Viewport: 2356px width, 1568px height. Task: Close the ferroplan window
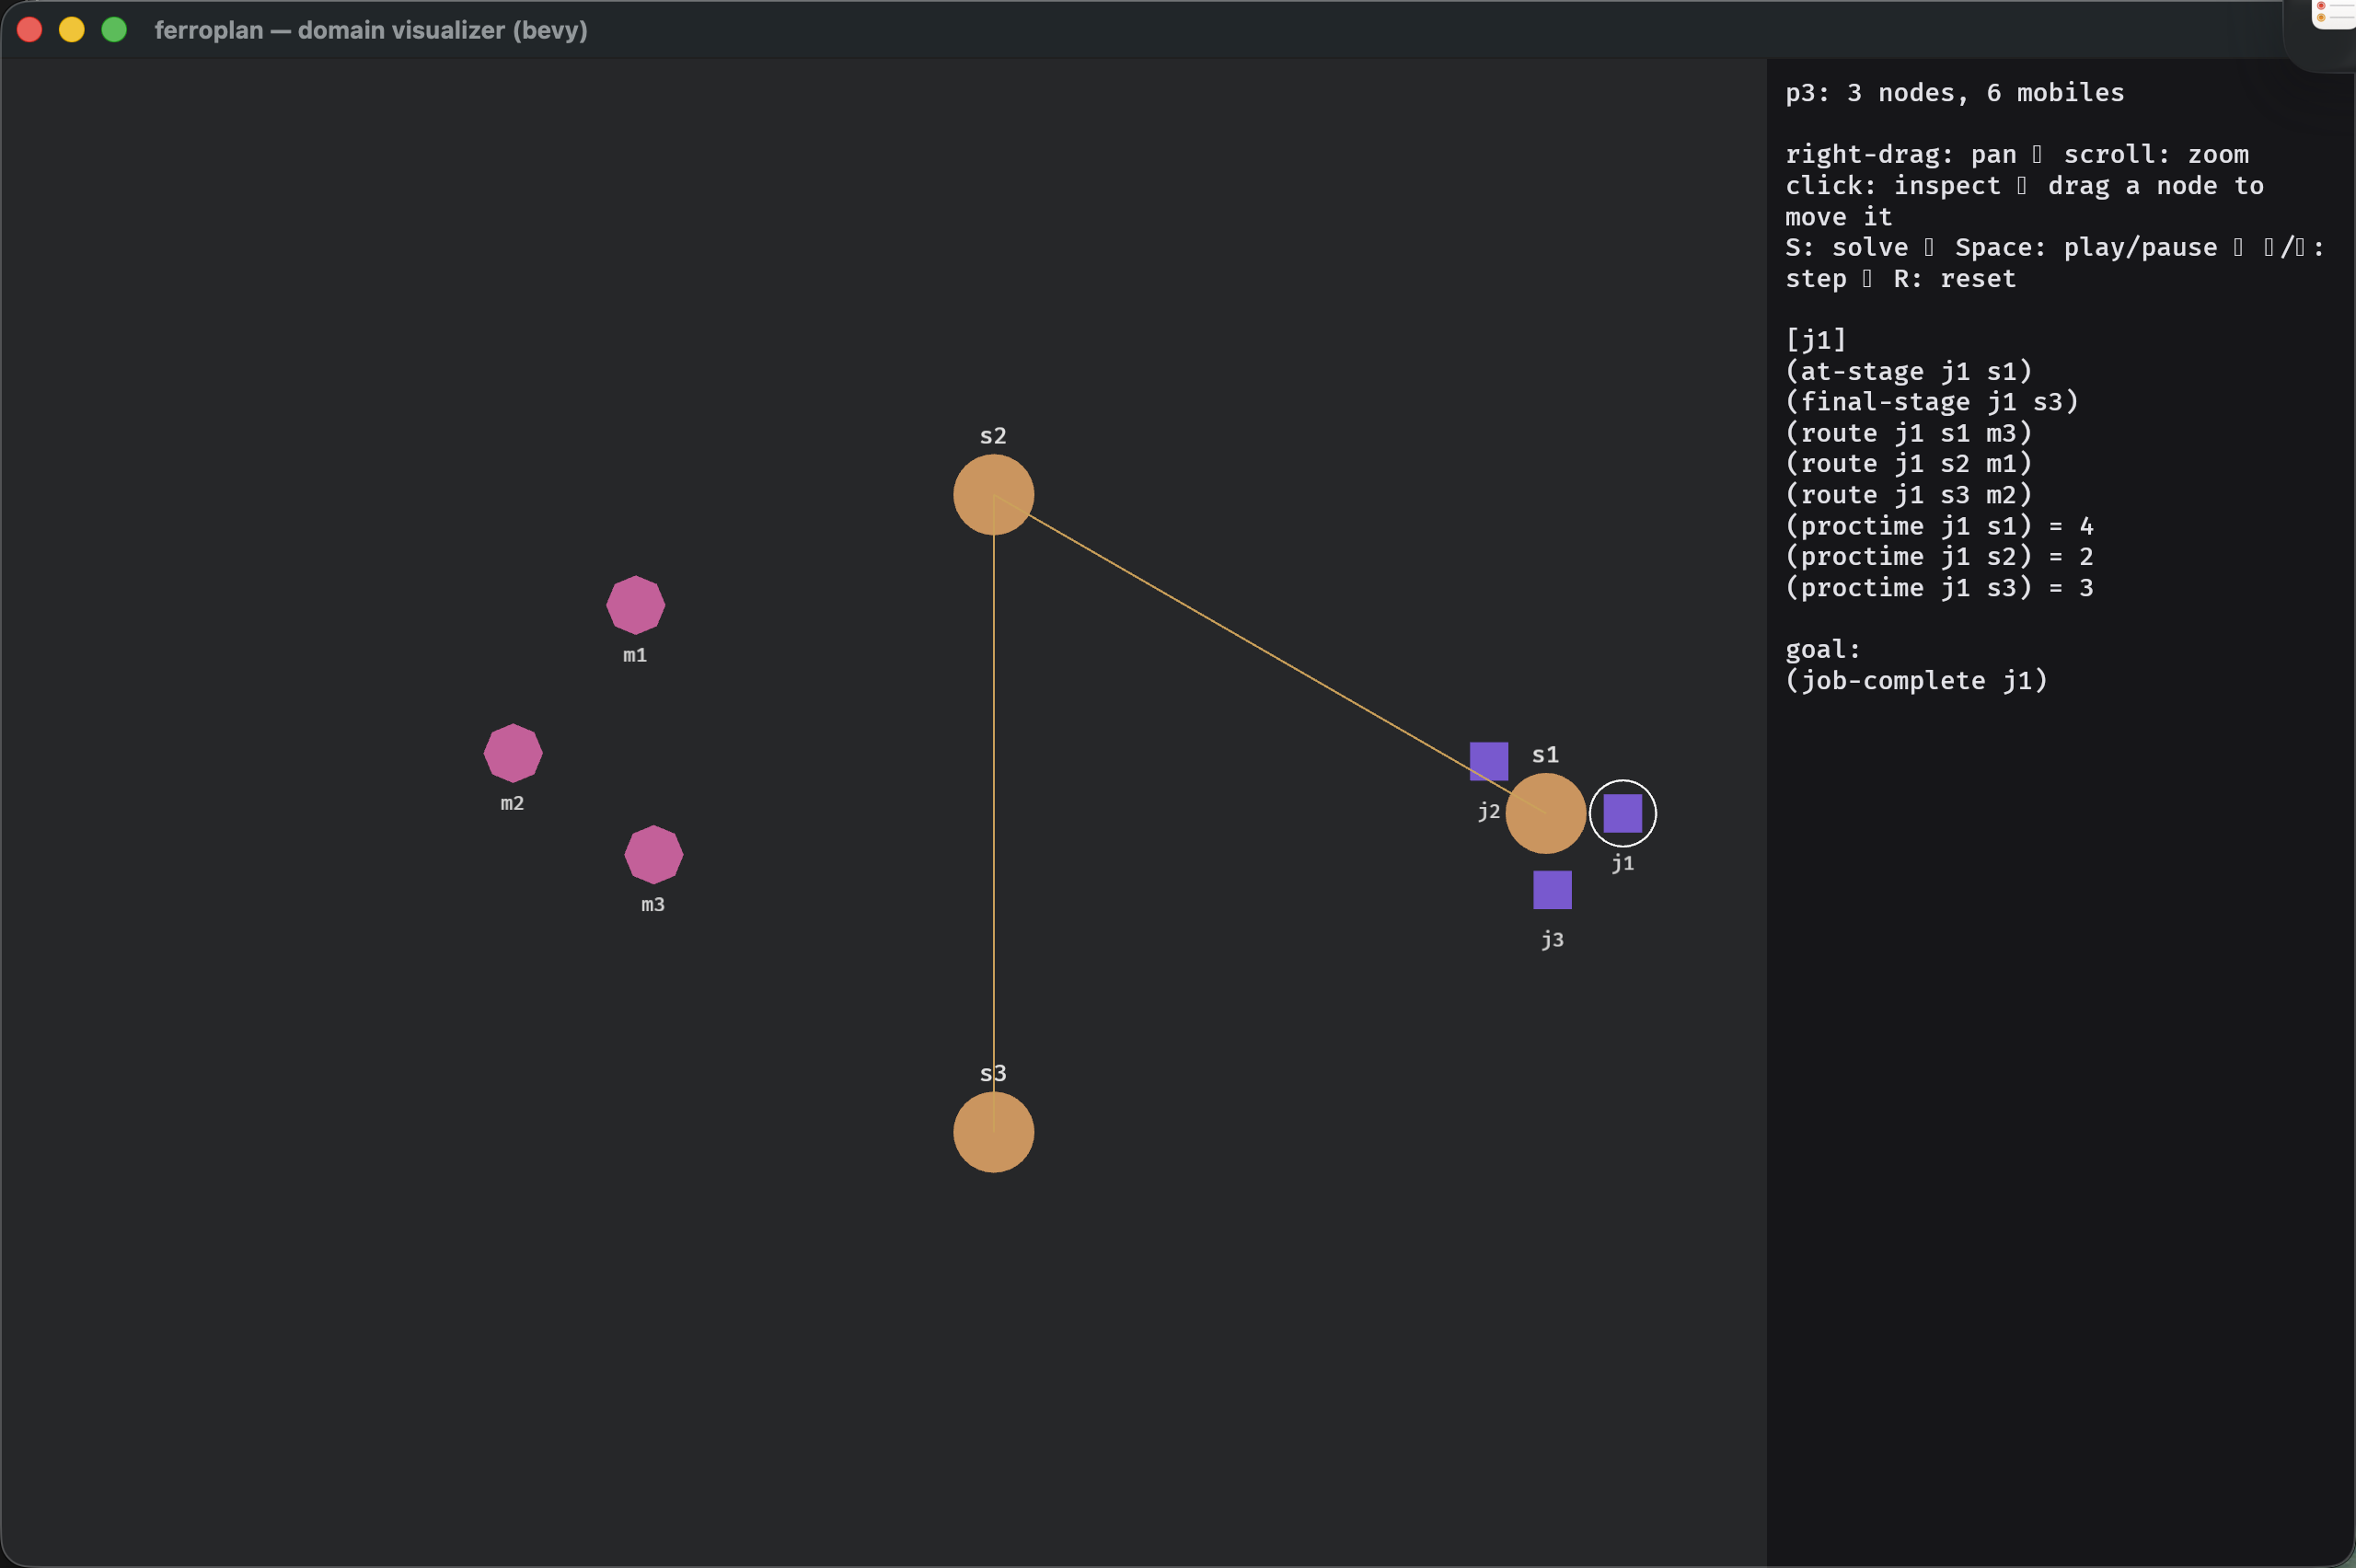click(30, 30)
